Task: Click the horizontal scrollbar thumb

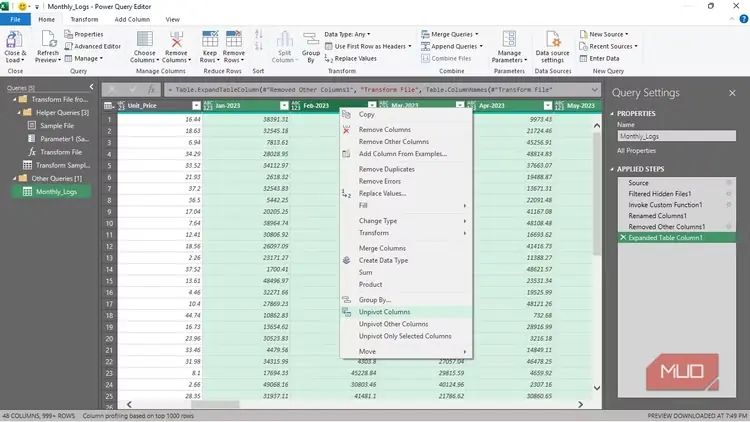Action: (215, 404)
